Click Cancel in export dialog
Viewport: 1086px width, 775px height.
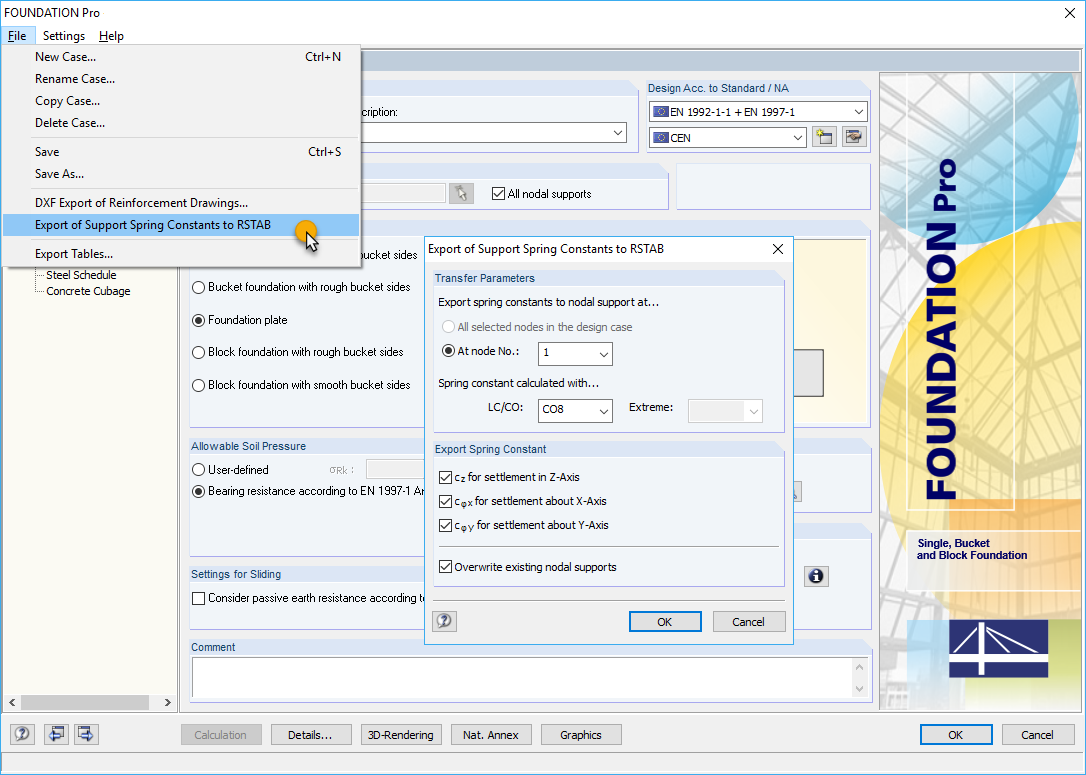[749, 622]
